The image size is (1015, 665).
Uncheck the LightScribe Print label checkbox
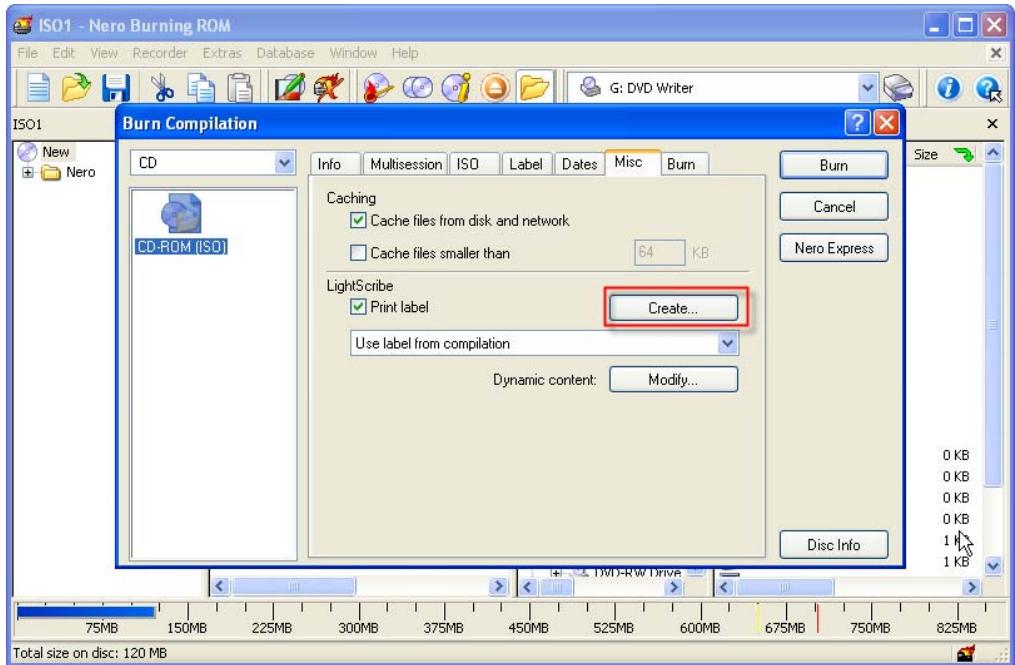coord(358,307)
